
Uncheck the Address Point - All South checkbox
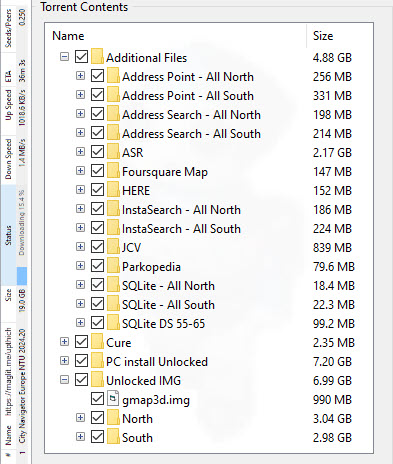tap(97, 95)
